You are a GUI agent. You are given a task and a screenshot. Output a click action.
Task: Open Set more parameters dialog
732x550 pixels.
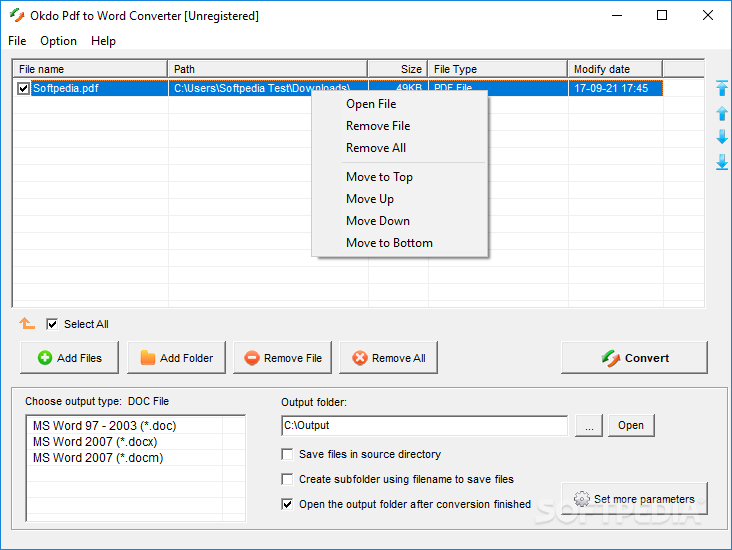point(634,499)
